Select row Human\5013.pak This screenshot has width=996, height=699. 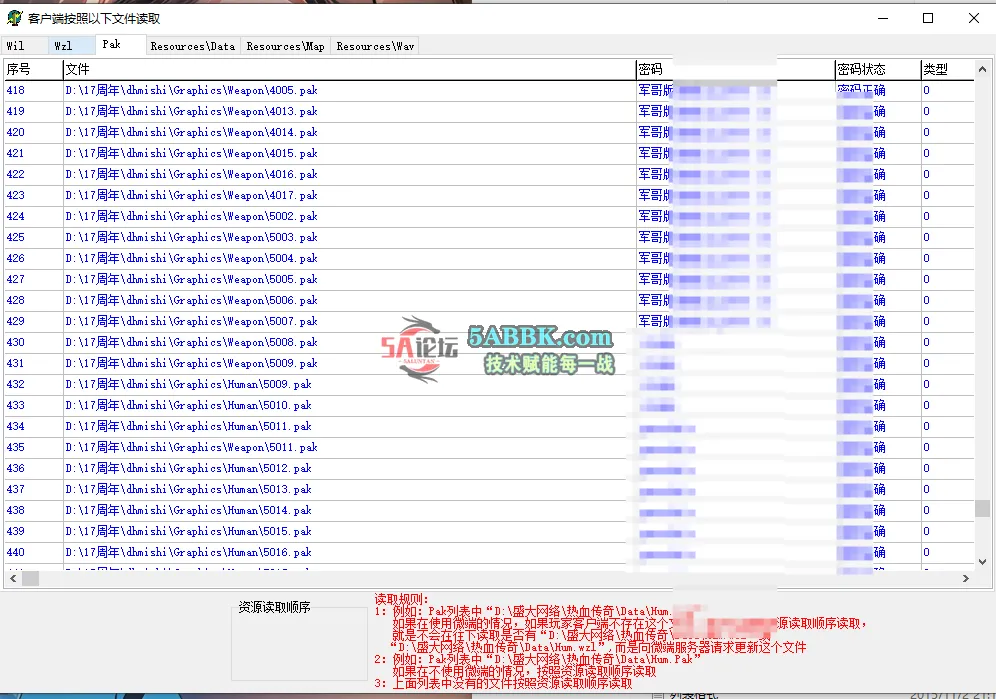pos(489,489)
